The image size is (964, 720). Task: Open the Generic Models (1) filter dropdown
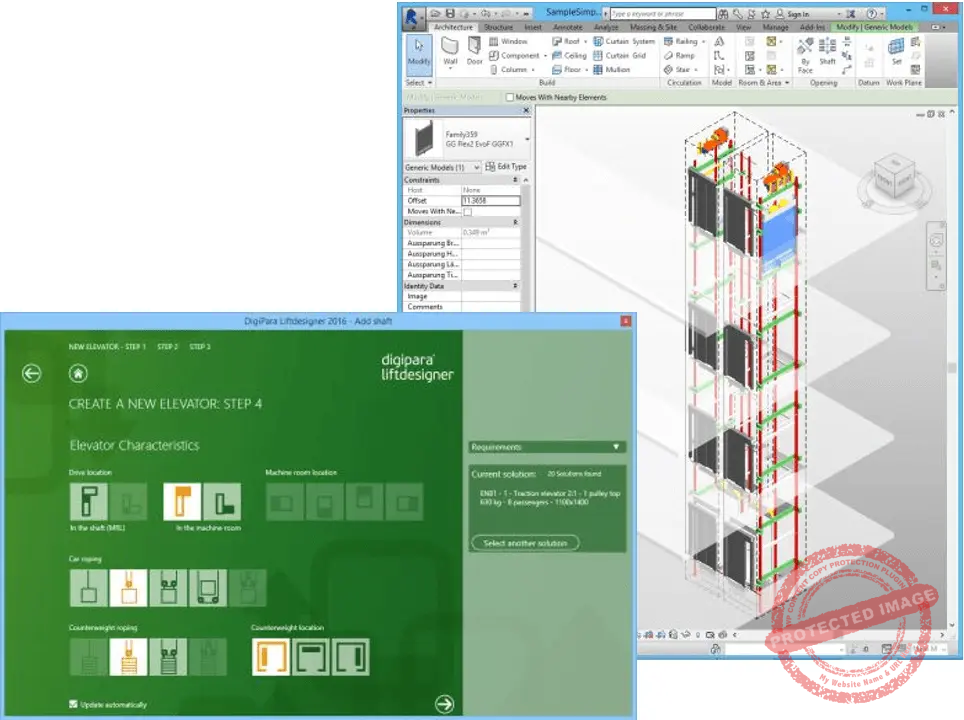[x=442, y=167]
